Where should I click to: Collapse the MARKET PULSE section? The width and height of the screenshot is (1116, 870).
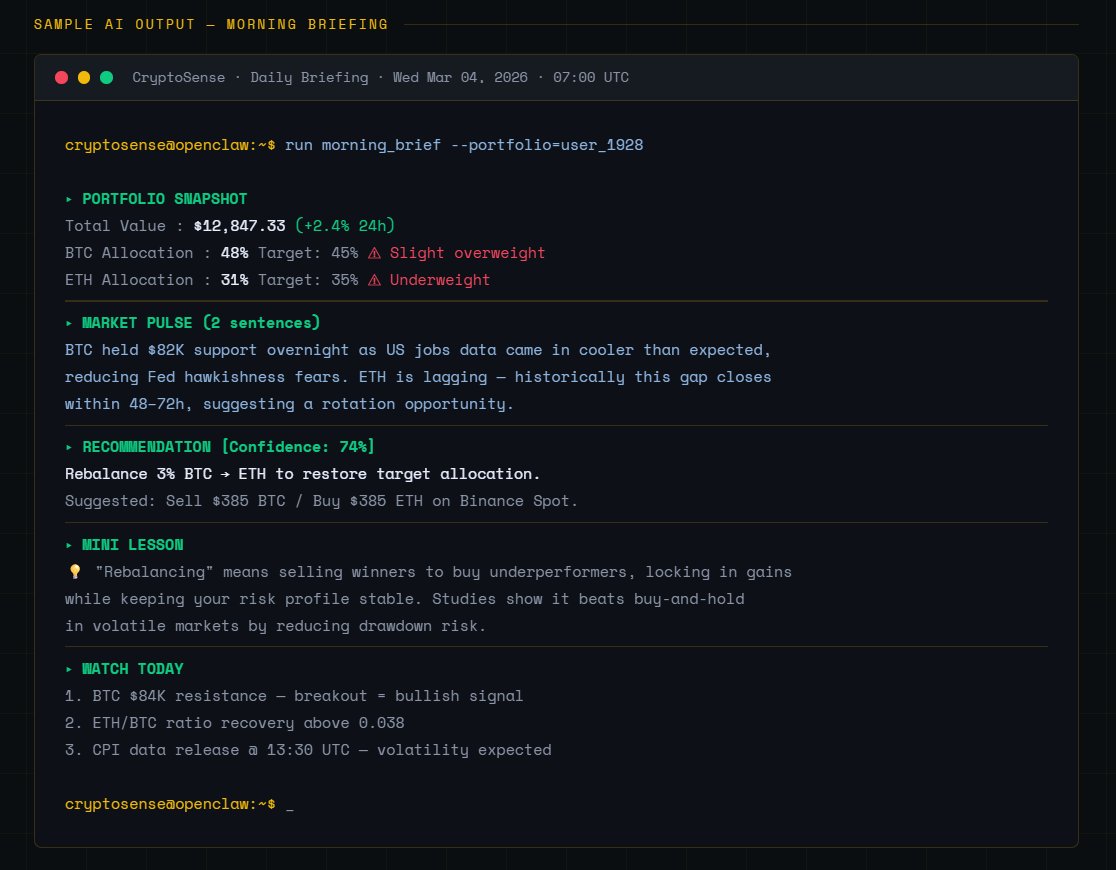(193, 322)
